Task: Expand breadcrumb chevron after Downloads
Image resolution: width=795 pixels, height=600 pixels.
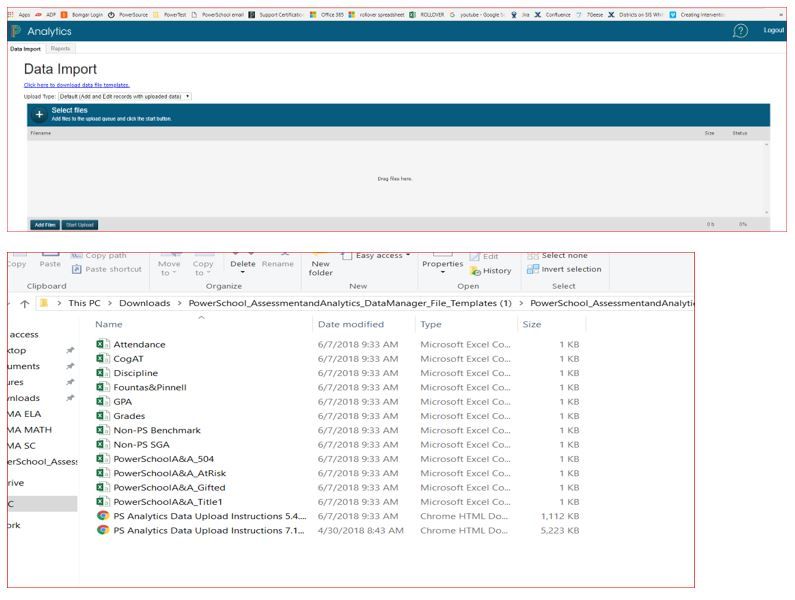Action: coord(179,303)
